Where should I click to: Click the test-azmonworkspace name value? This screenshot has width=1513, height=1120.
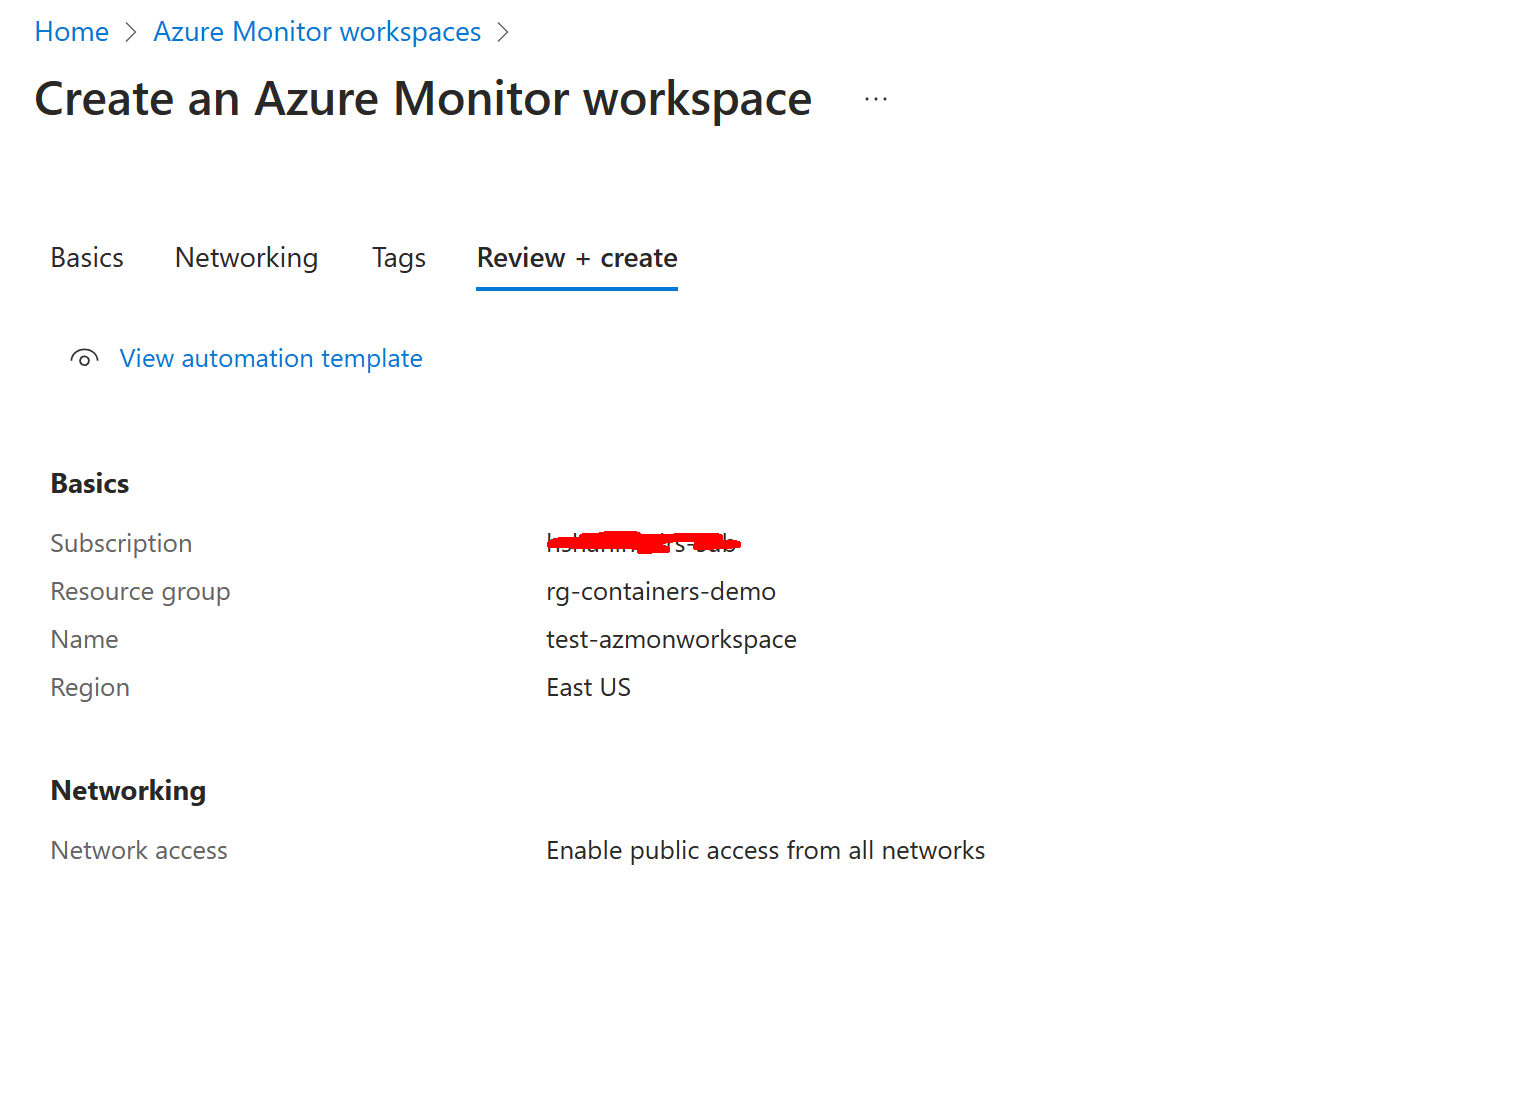tap(671, 639)
